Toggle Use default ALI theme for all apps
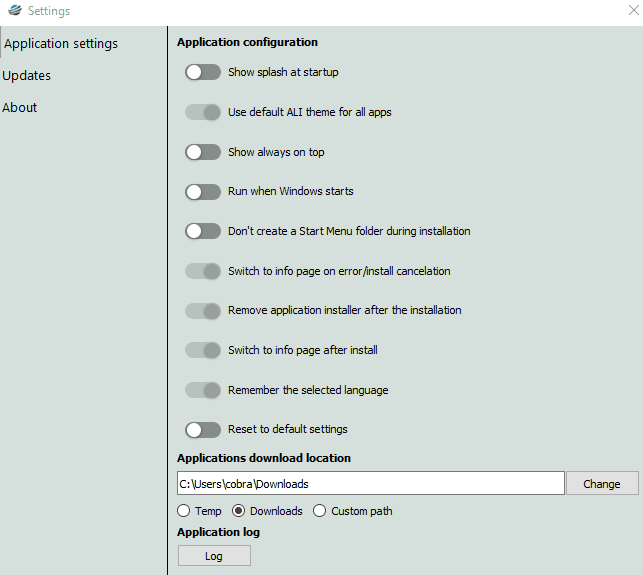643x575 pixels. [x=203, y=112]
